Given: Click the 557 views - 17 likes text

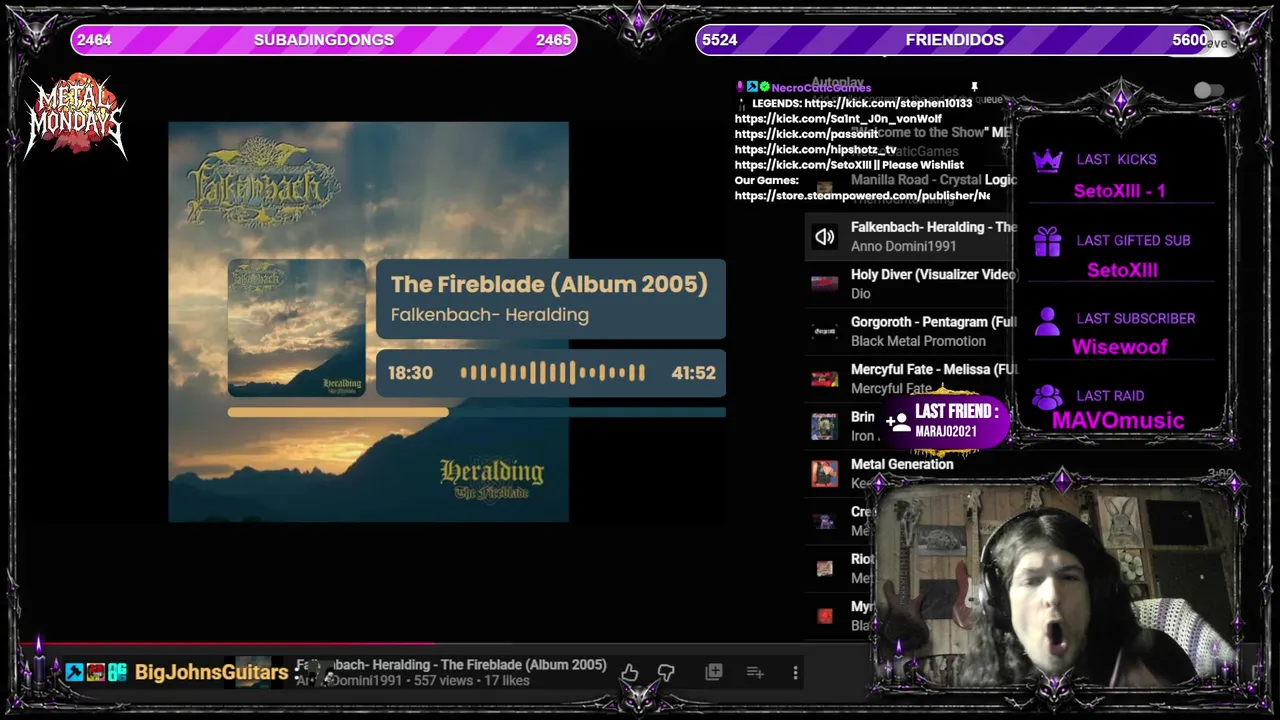Looking at the screenshot, I should 471,681.
